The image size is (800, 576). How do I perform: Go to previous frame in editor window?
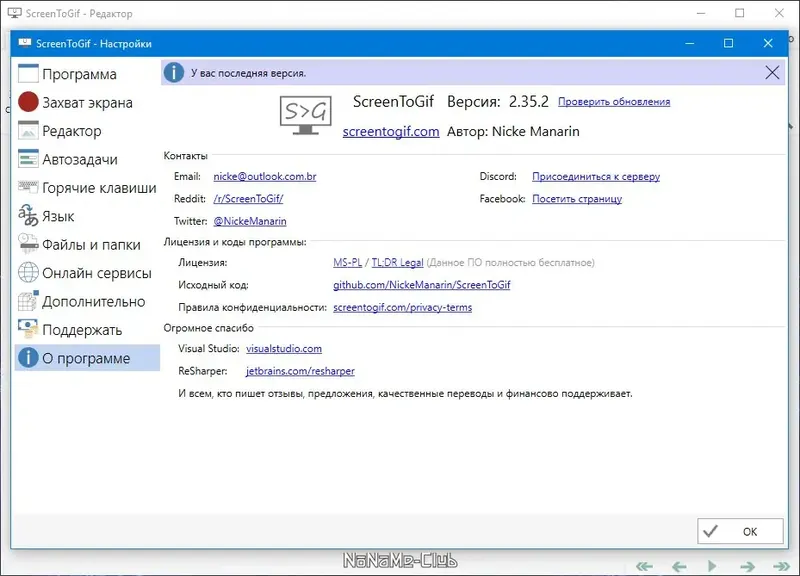click(x=679, y=566)
